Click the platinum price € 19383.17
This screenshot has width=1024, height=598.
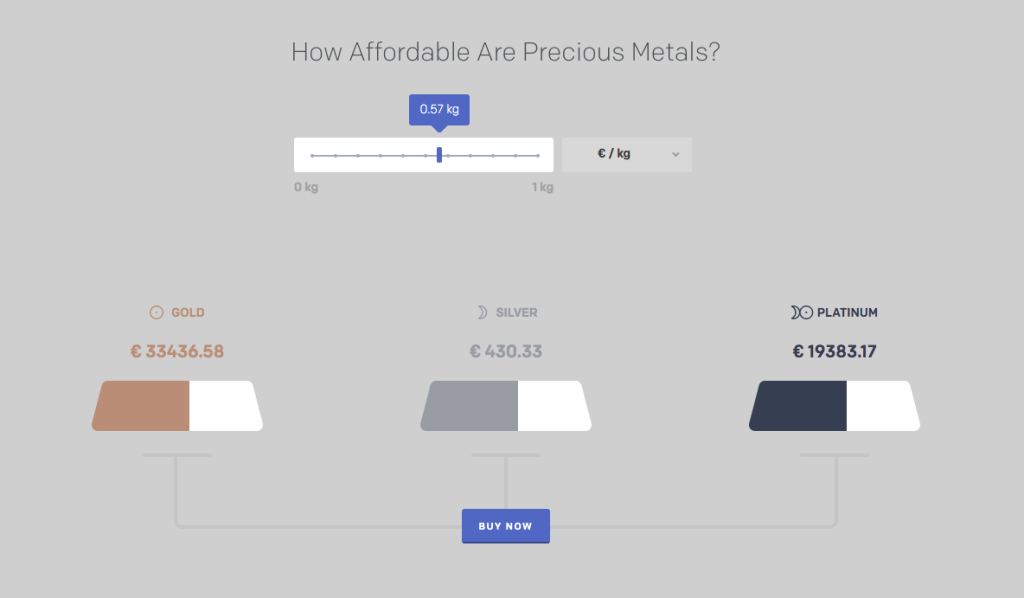(834, 352)
